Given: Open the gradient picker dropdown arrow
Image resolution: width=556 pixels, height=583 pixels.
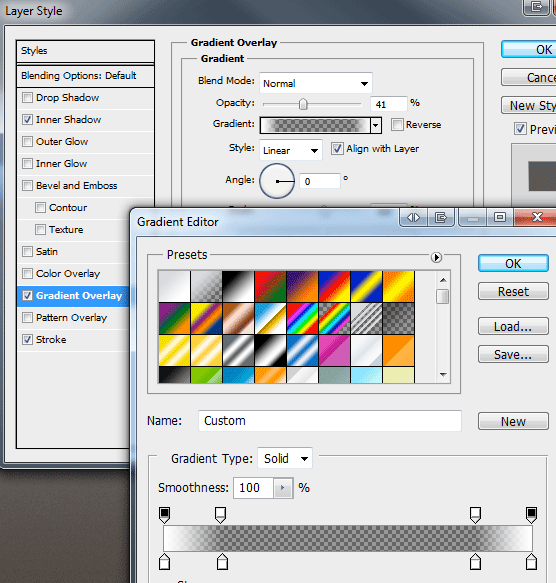Looking at the screenshot, I should click(x=376, y=125).
